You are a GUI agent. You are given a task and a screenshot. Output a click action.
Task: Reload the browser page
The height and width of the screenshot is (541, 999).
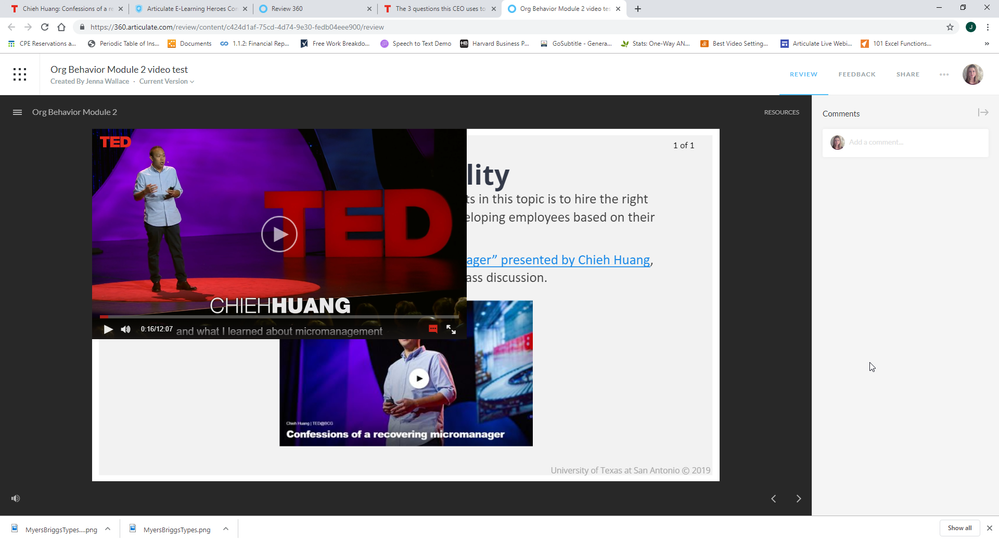pyautogui.click(x=45, y=27)
